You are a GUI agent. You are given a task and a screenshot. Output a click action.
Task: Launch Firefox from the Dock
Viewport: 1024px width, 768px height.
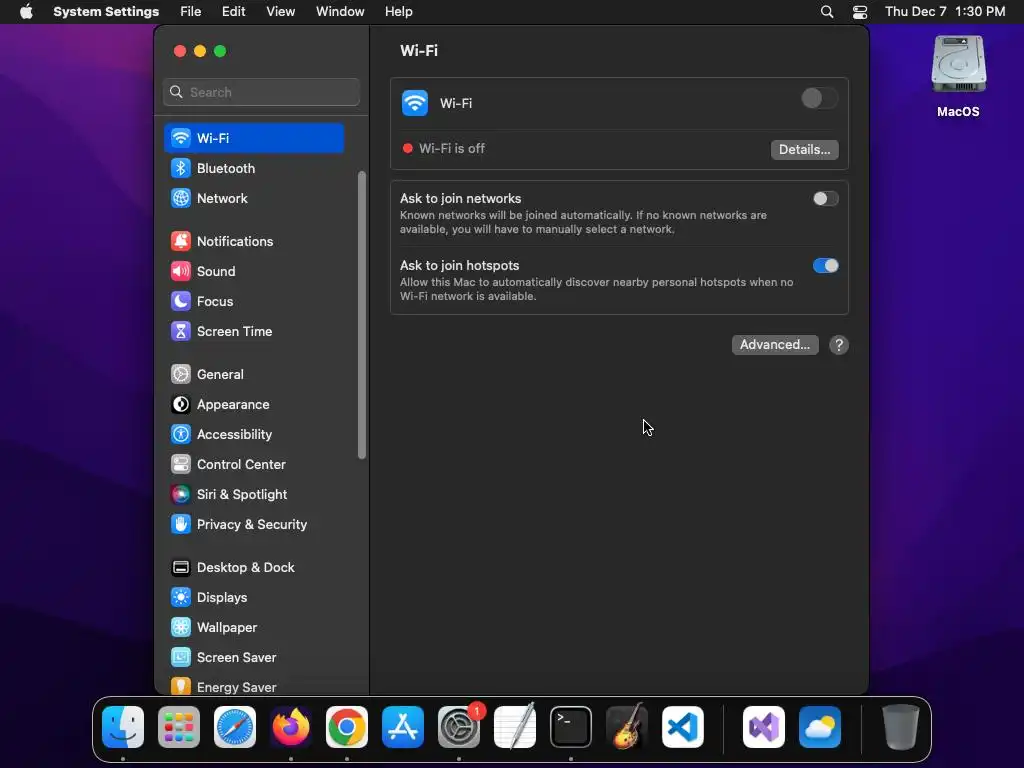pyautogui.click(x=291, y=727)
